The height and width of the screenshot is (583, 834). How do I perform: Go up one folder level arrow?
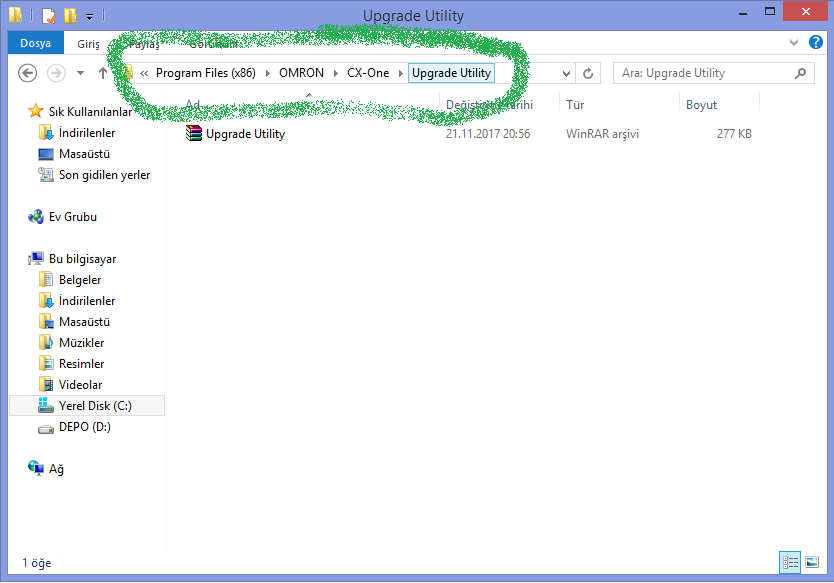[x=103, y=73]
